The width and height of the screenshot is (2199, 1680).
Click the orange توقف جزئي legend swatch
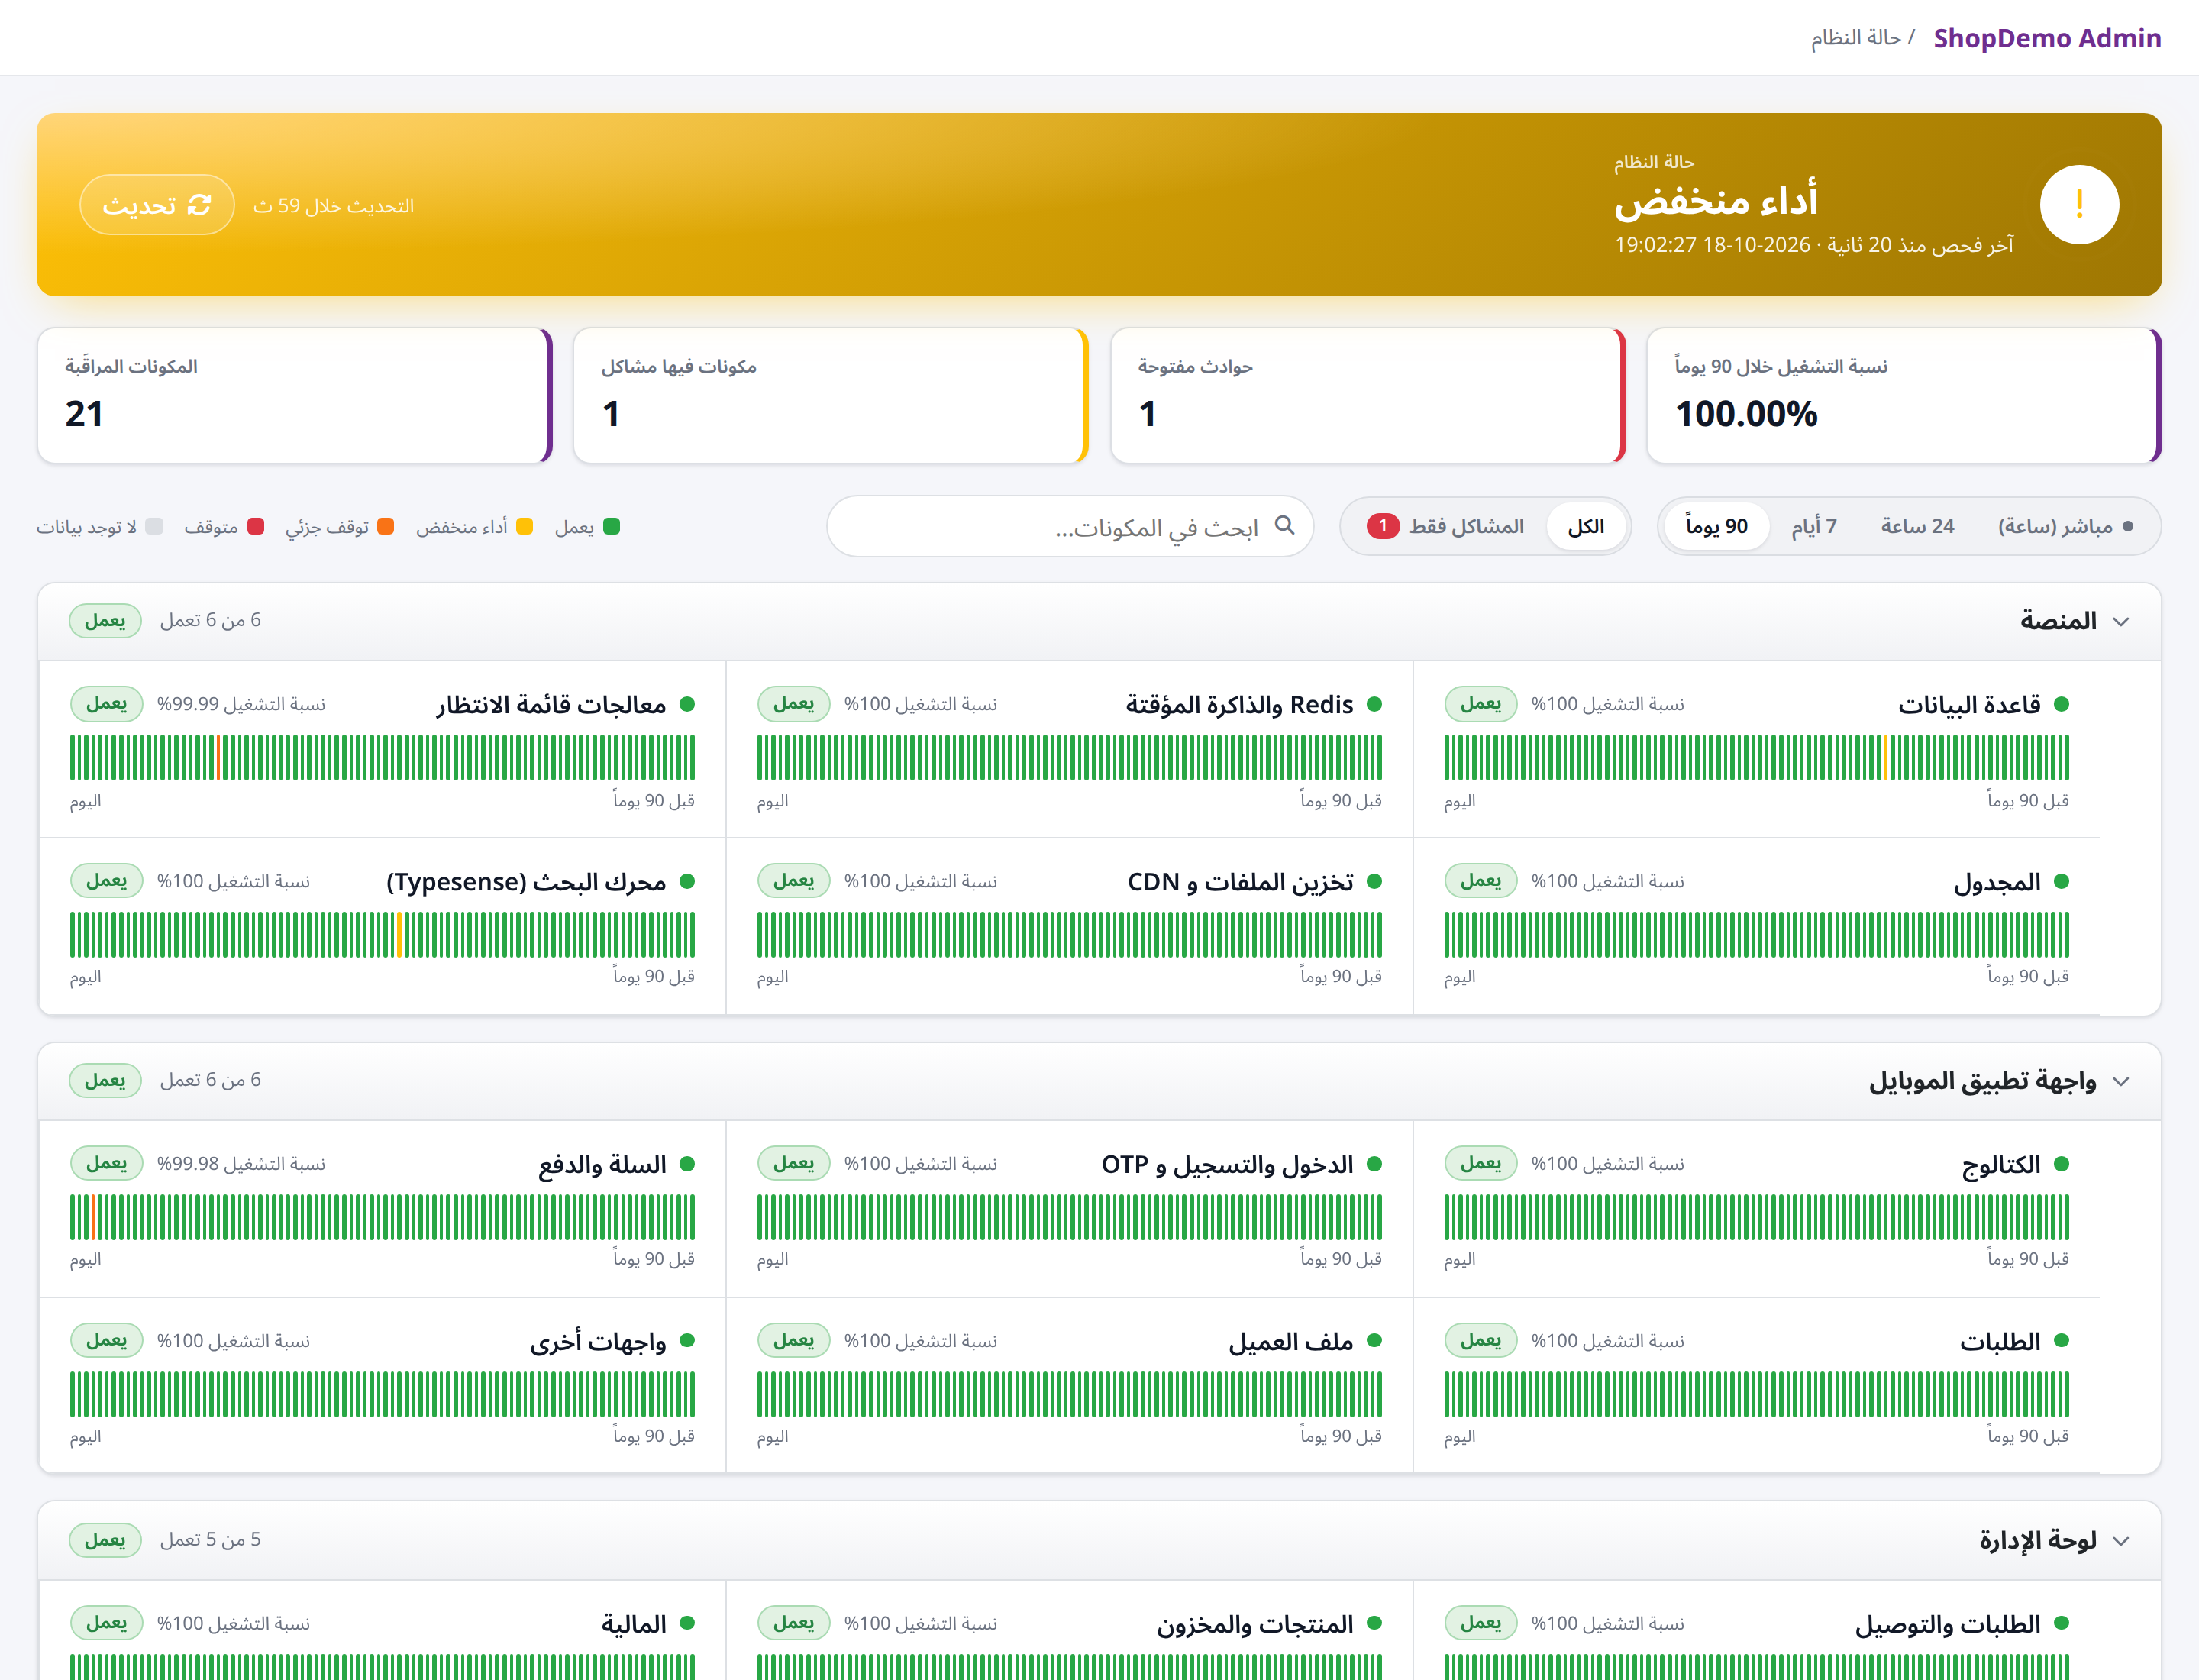385,526
